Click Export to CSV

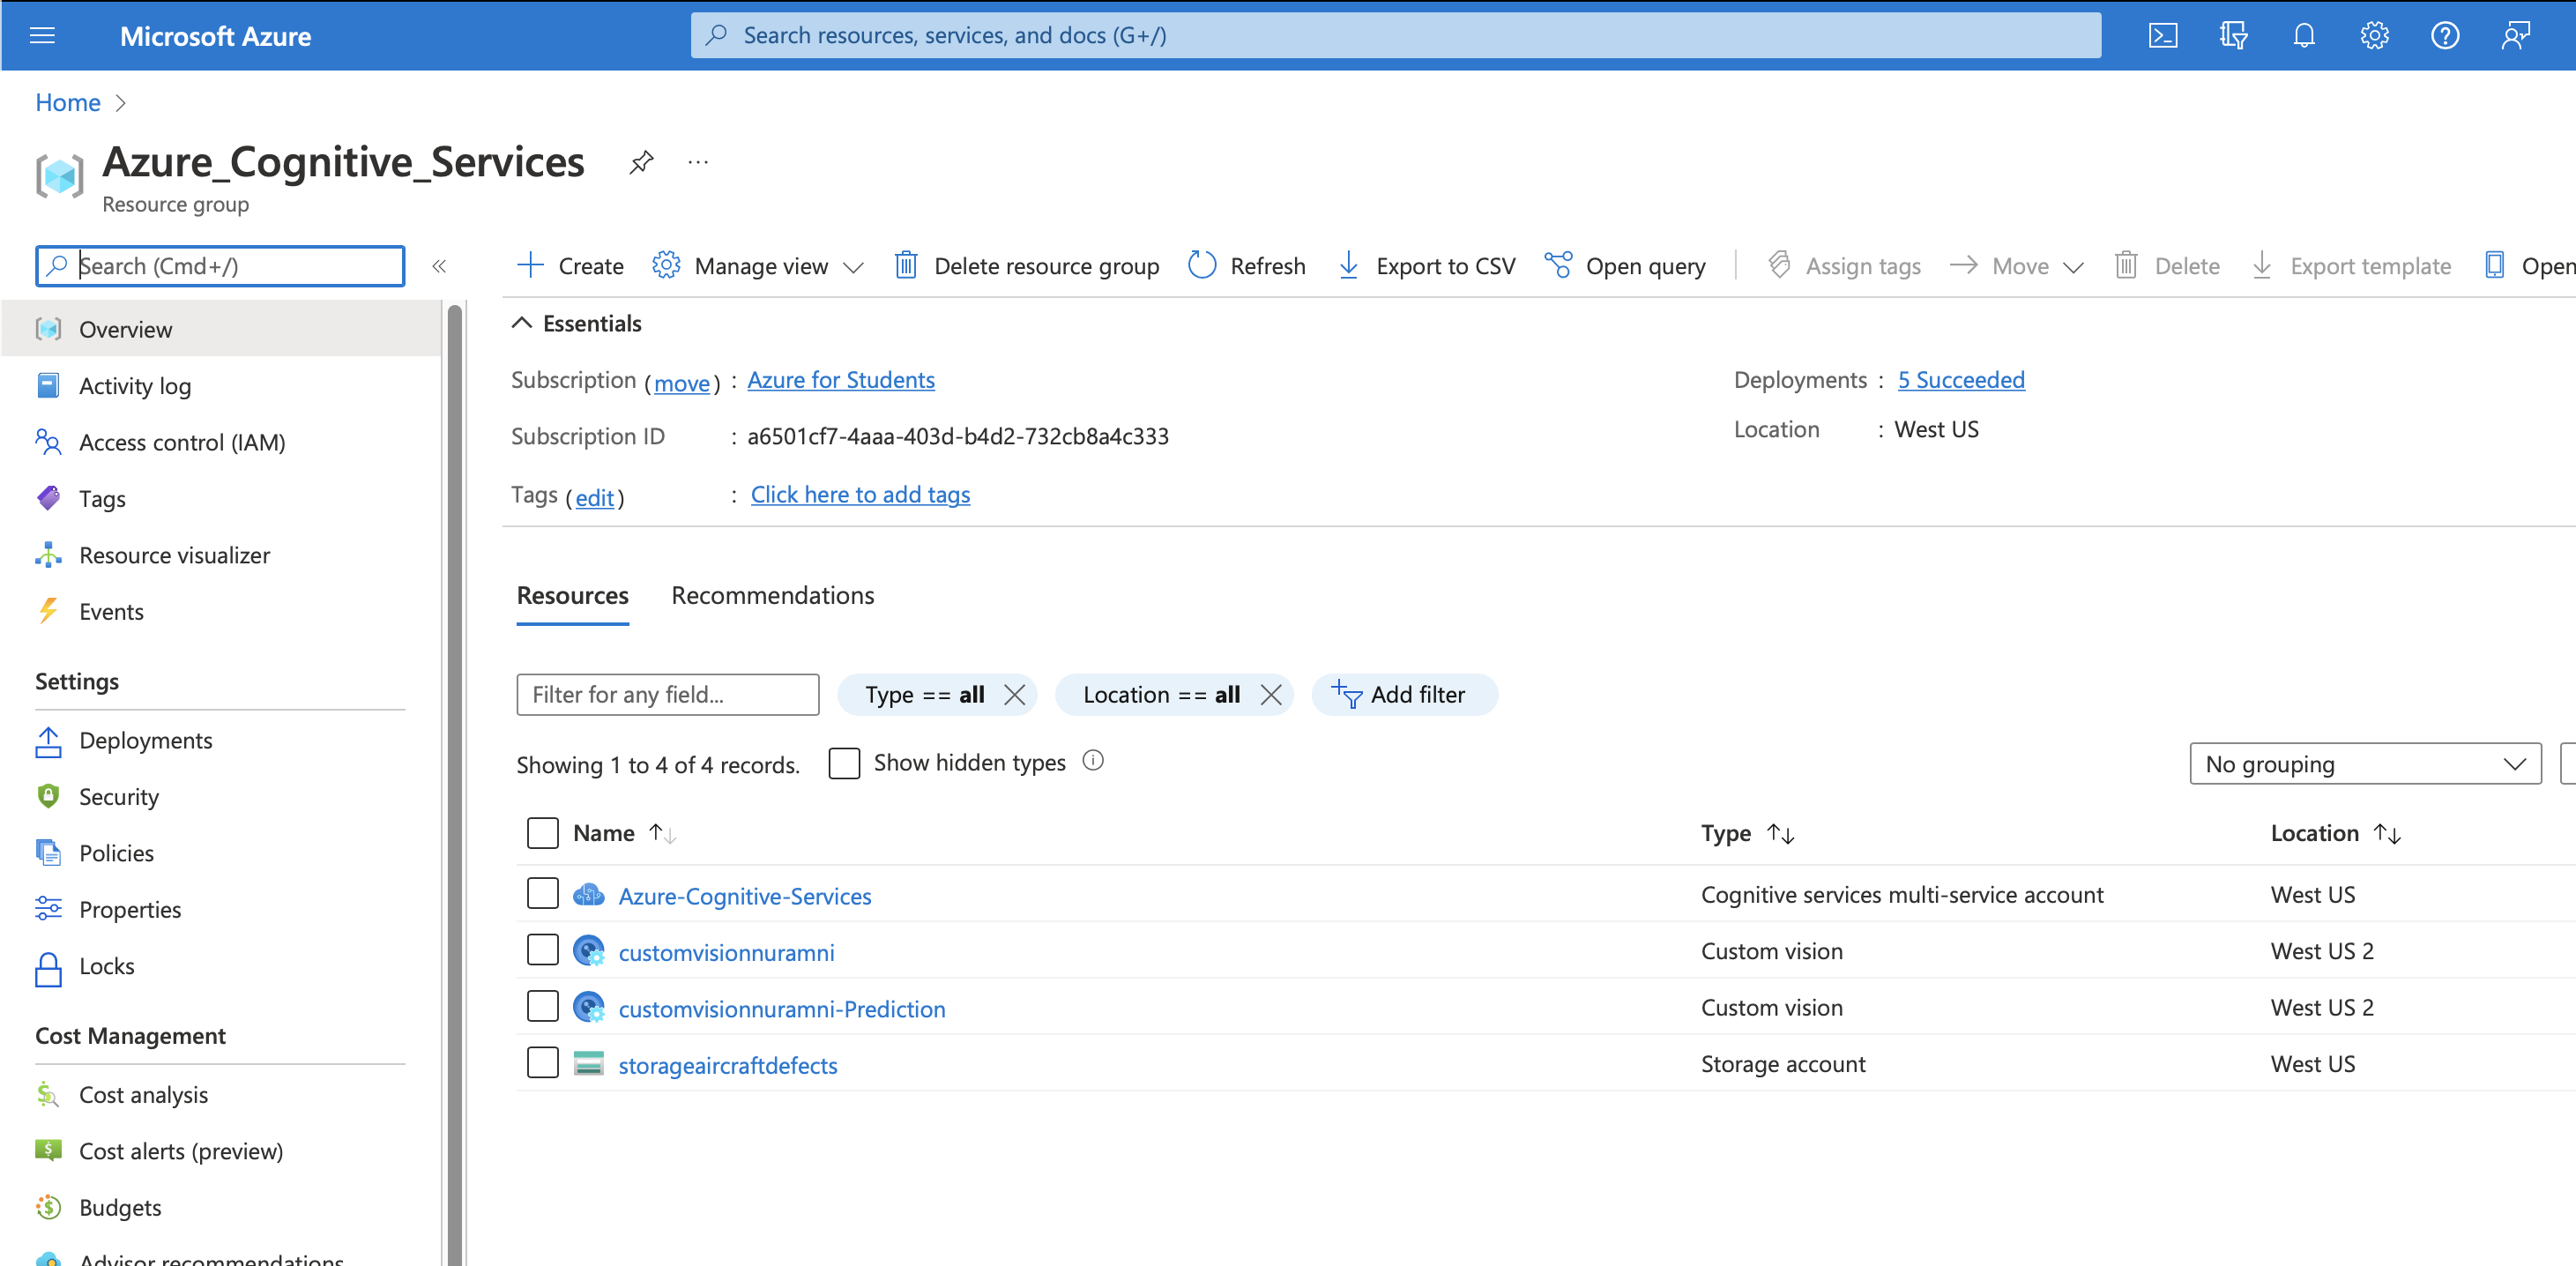click(1427, 266)
